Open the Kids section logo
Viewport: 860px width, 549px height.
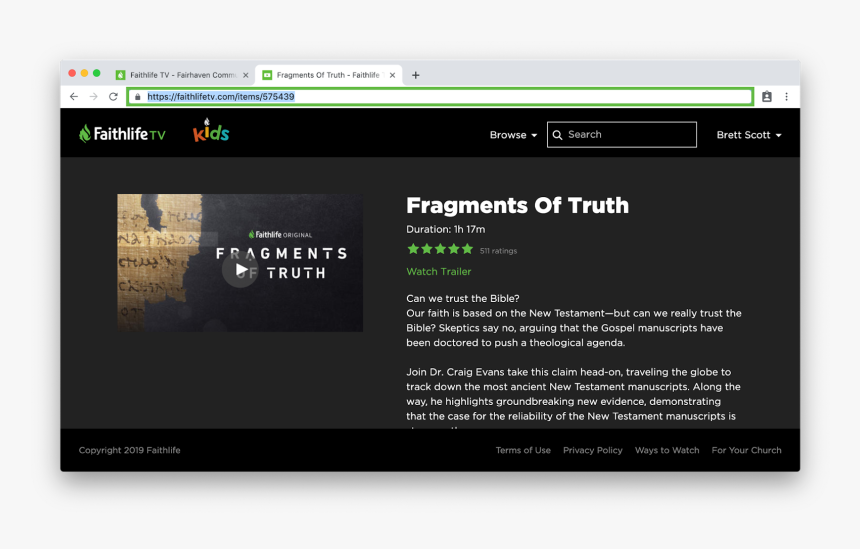(211, 131)
